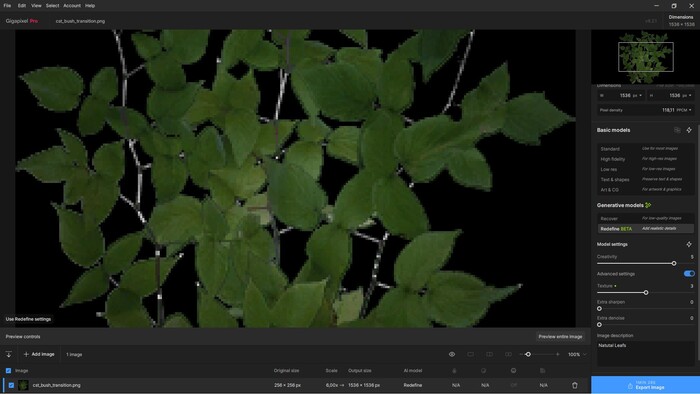
Task: Click the Image description text field
Action: click(646, 354)
